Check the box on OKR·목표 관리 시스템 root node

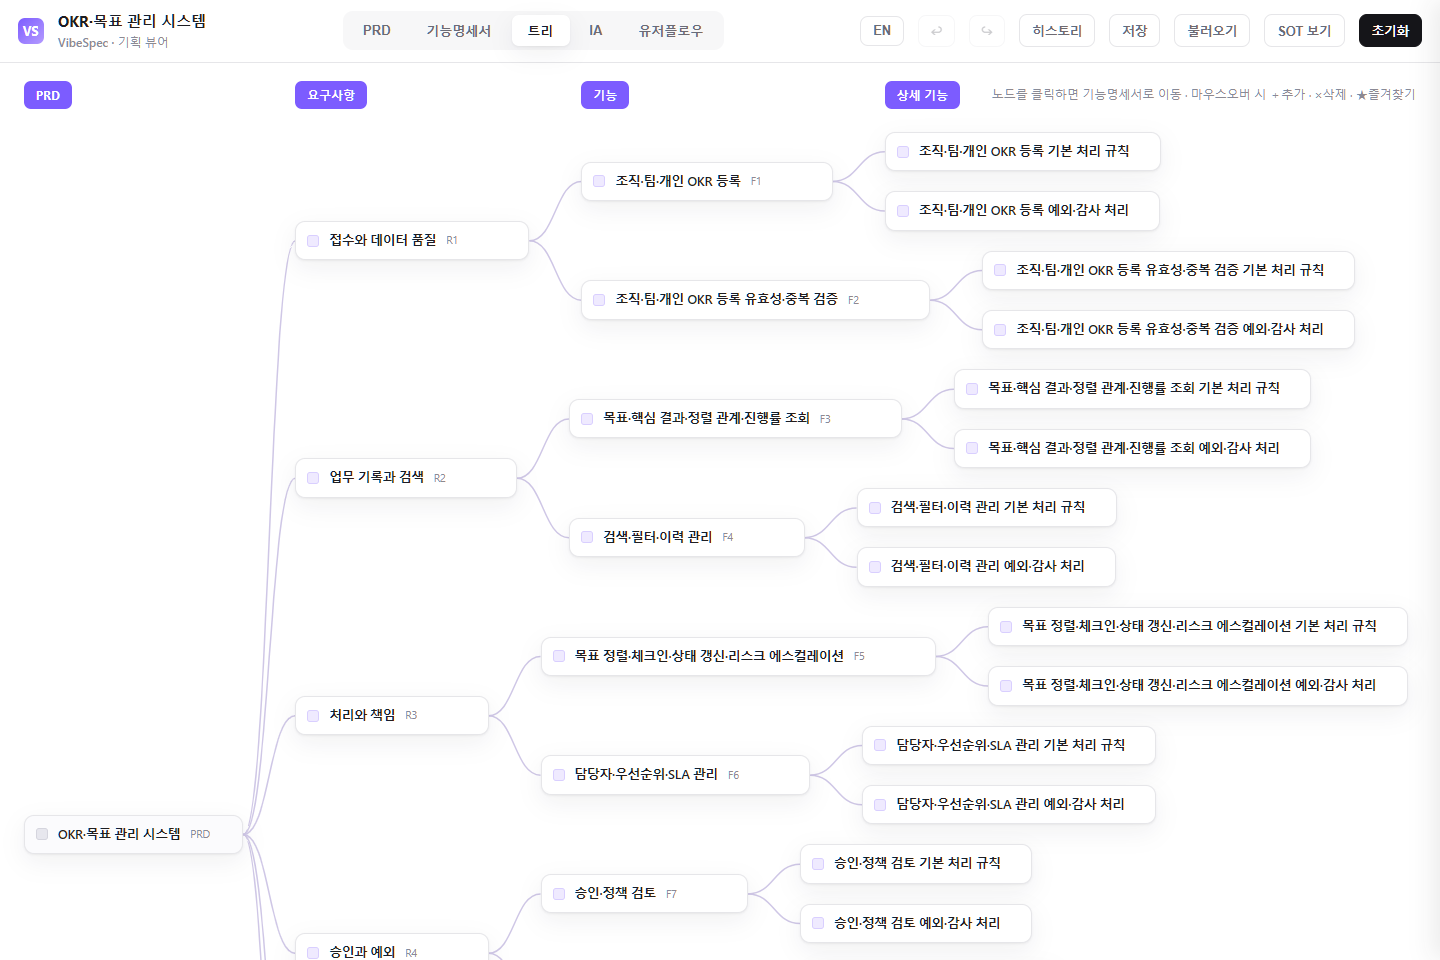[42, 834]
